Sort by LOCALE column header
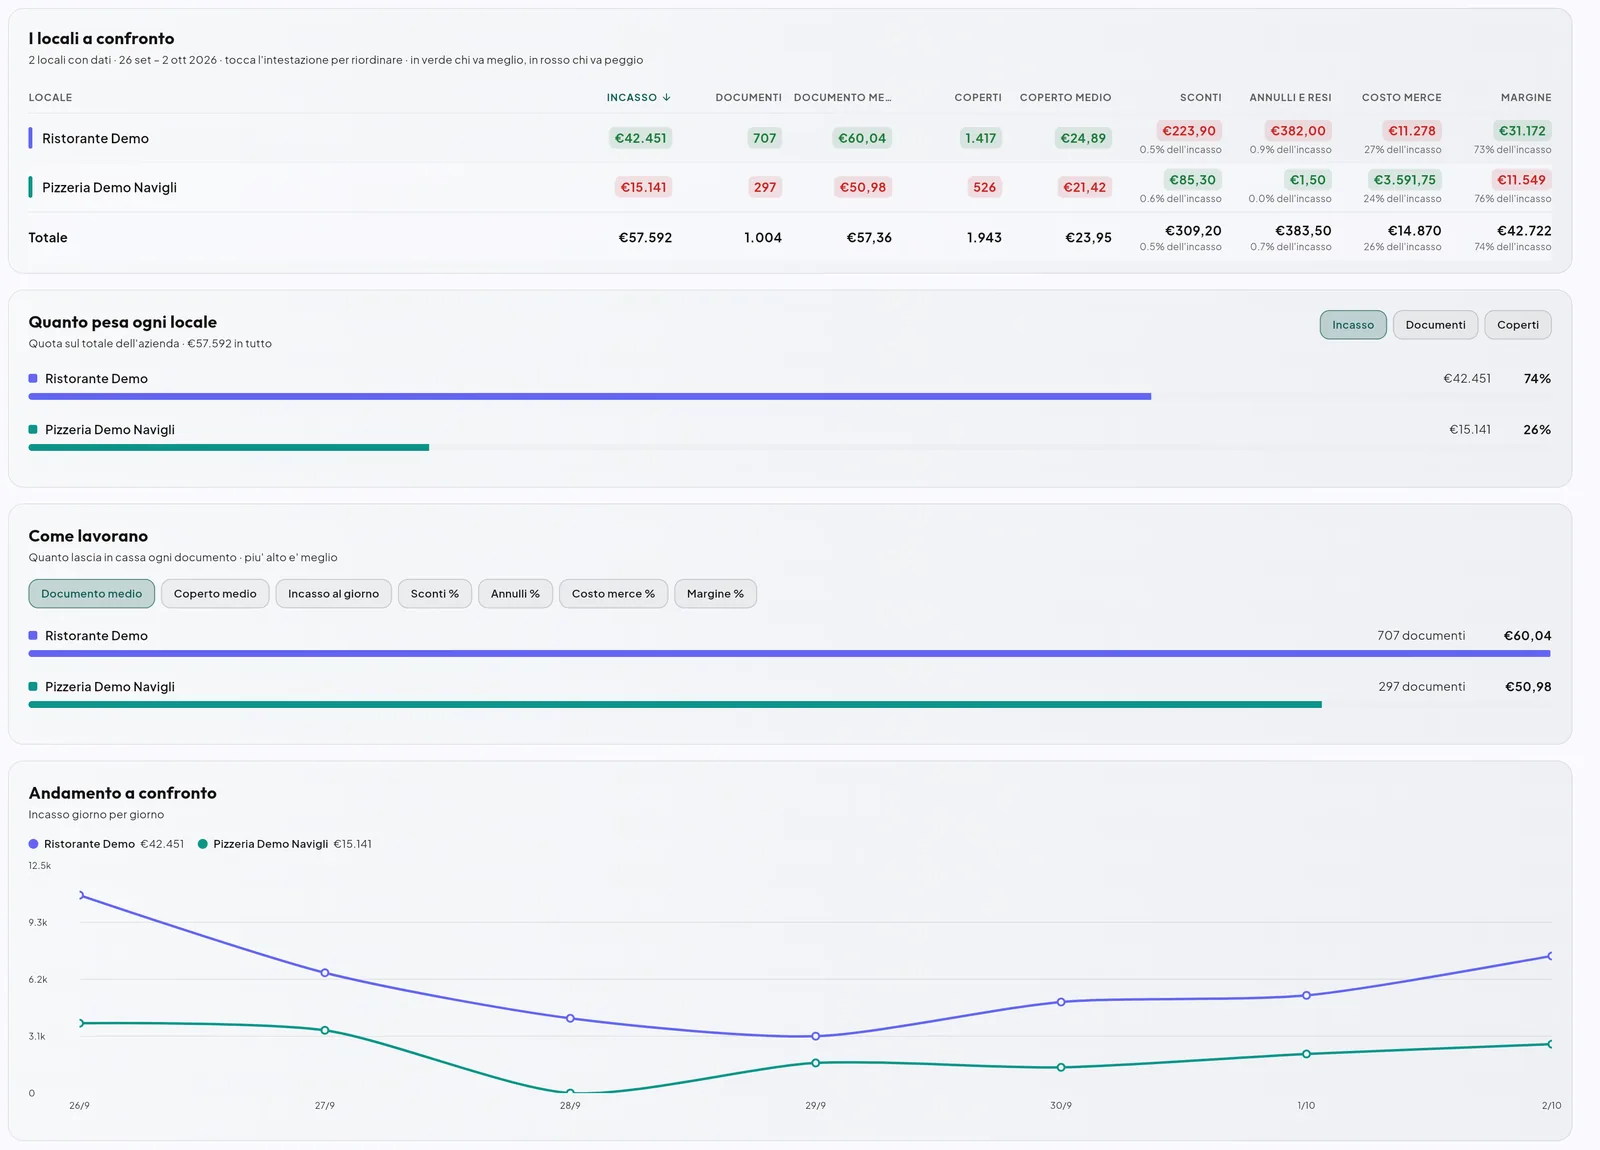1600x1150 pixels. (x=50, y=97)
